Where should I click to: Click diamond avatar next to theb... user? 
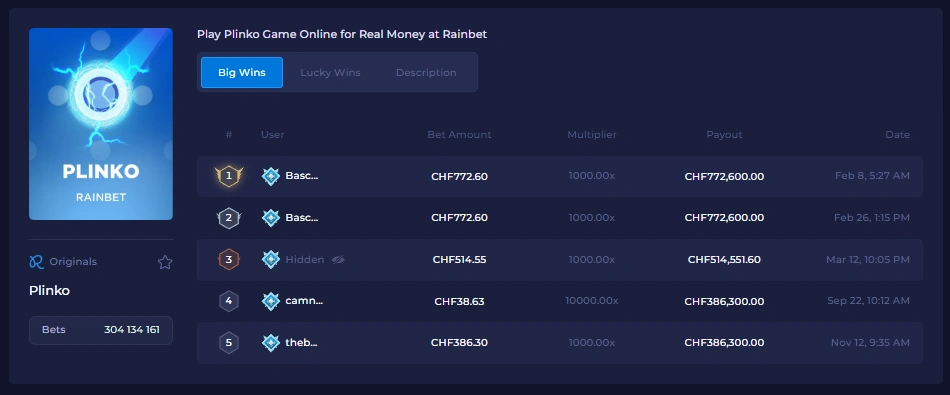coord(270,343)
